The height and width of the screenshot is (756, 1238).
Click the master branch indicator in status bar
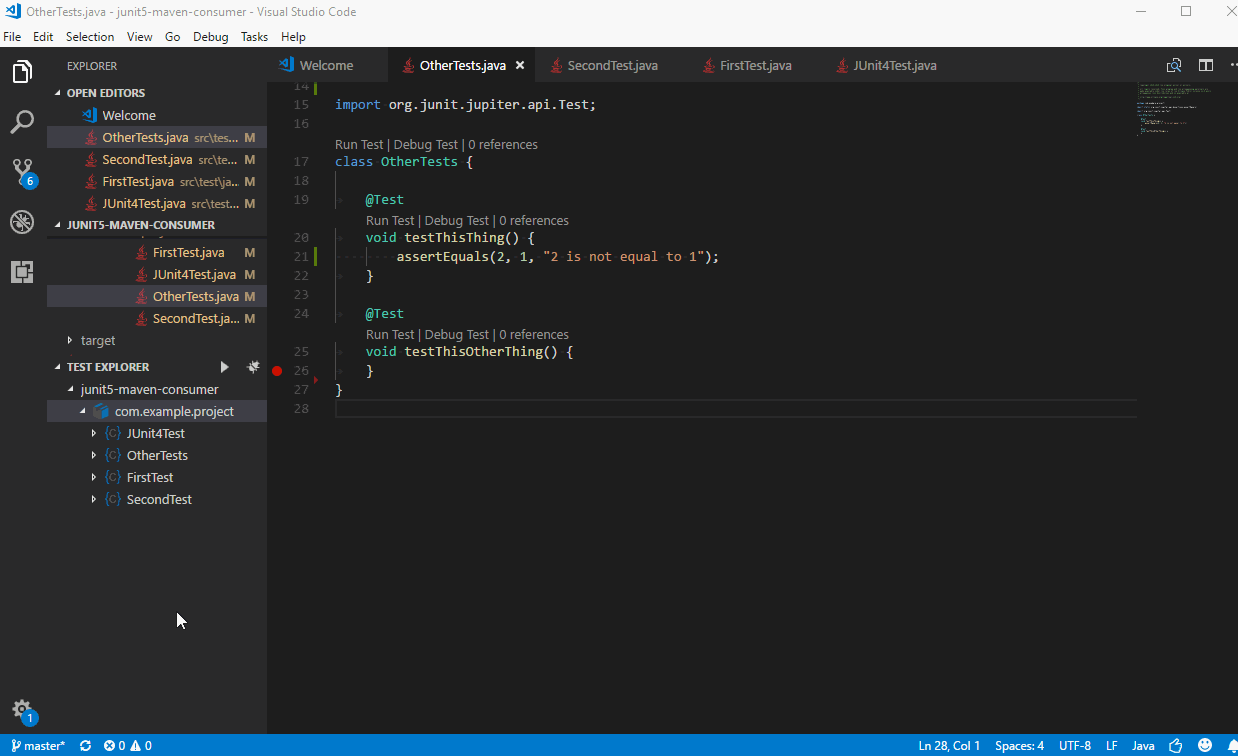coord(37,745)
